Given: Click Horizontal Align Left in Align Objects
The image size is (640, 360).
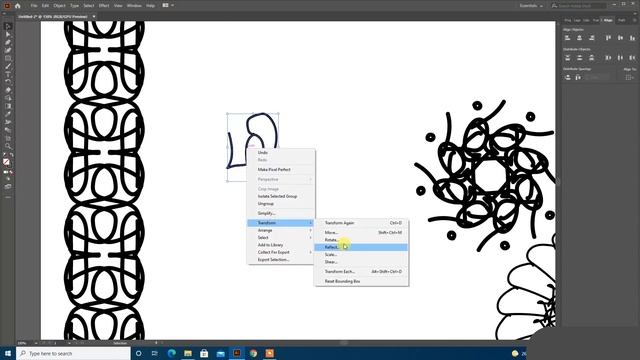Looking at the screenshot, I should [567, 38].
